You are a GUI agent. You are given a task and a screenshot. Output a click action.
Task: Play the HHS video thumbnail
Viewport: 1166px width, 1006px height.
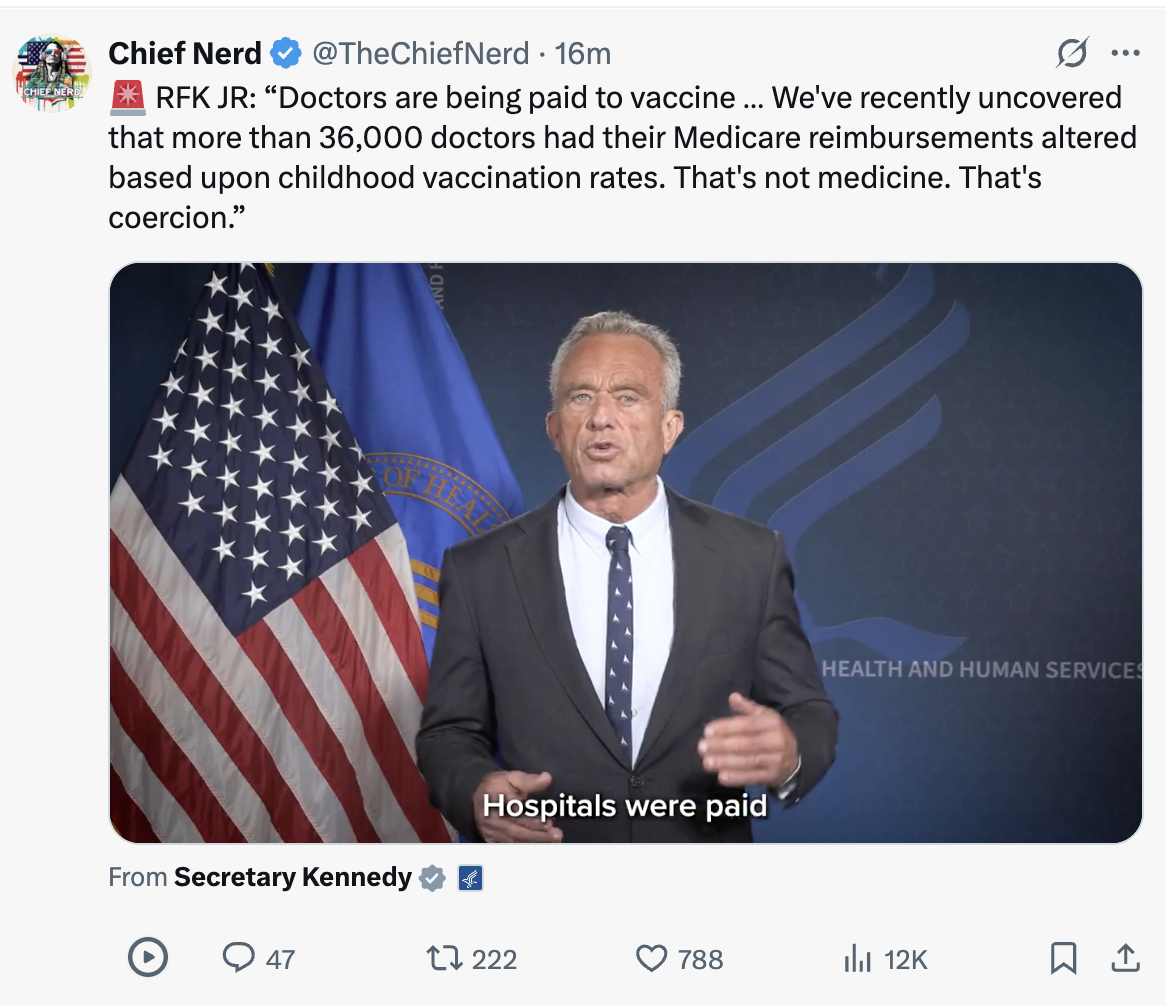(x=625, y=553)
